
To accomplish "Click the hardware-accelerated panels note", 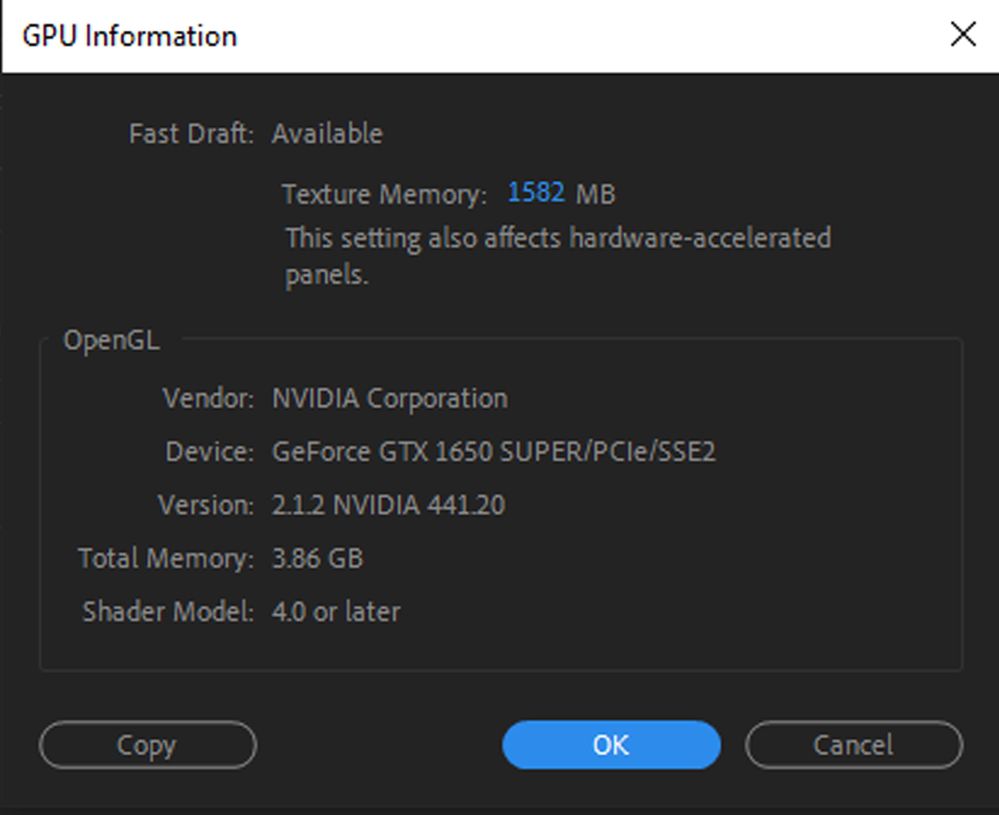I will click(x=557, y=256).
